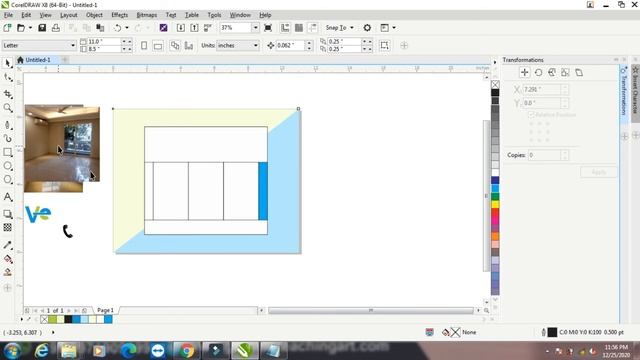Click the nudge distance 0.062 field
This screenshot has height=360, width=640.
click(x=290, y=45)
